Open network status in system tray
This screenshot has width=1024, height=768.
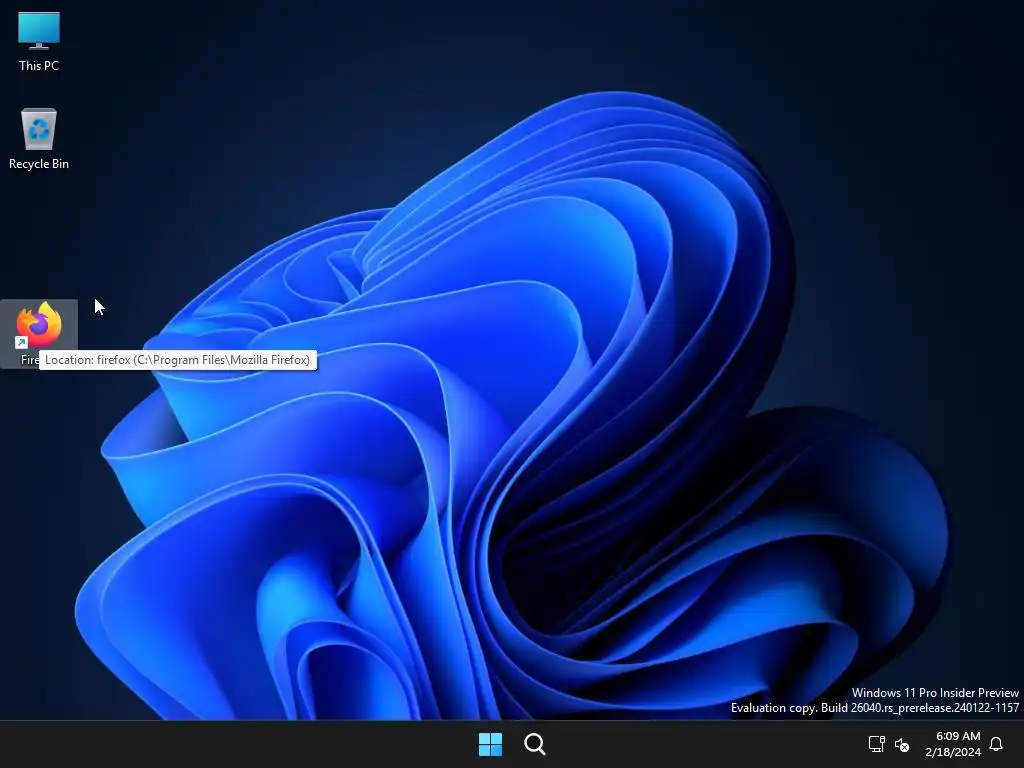(876, 744)
